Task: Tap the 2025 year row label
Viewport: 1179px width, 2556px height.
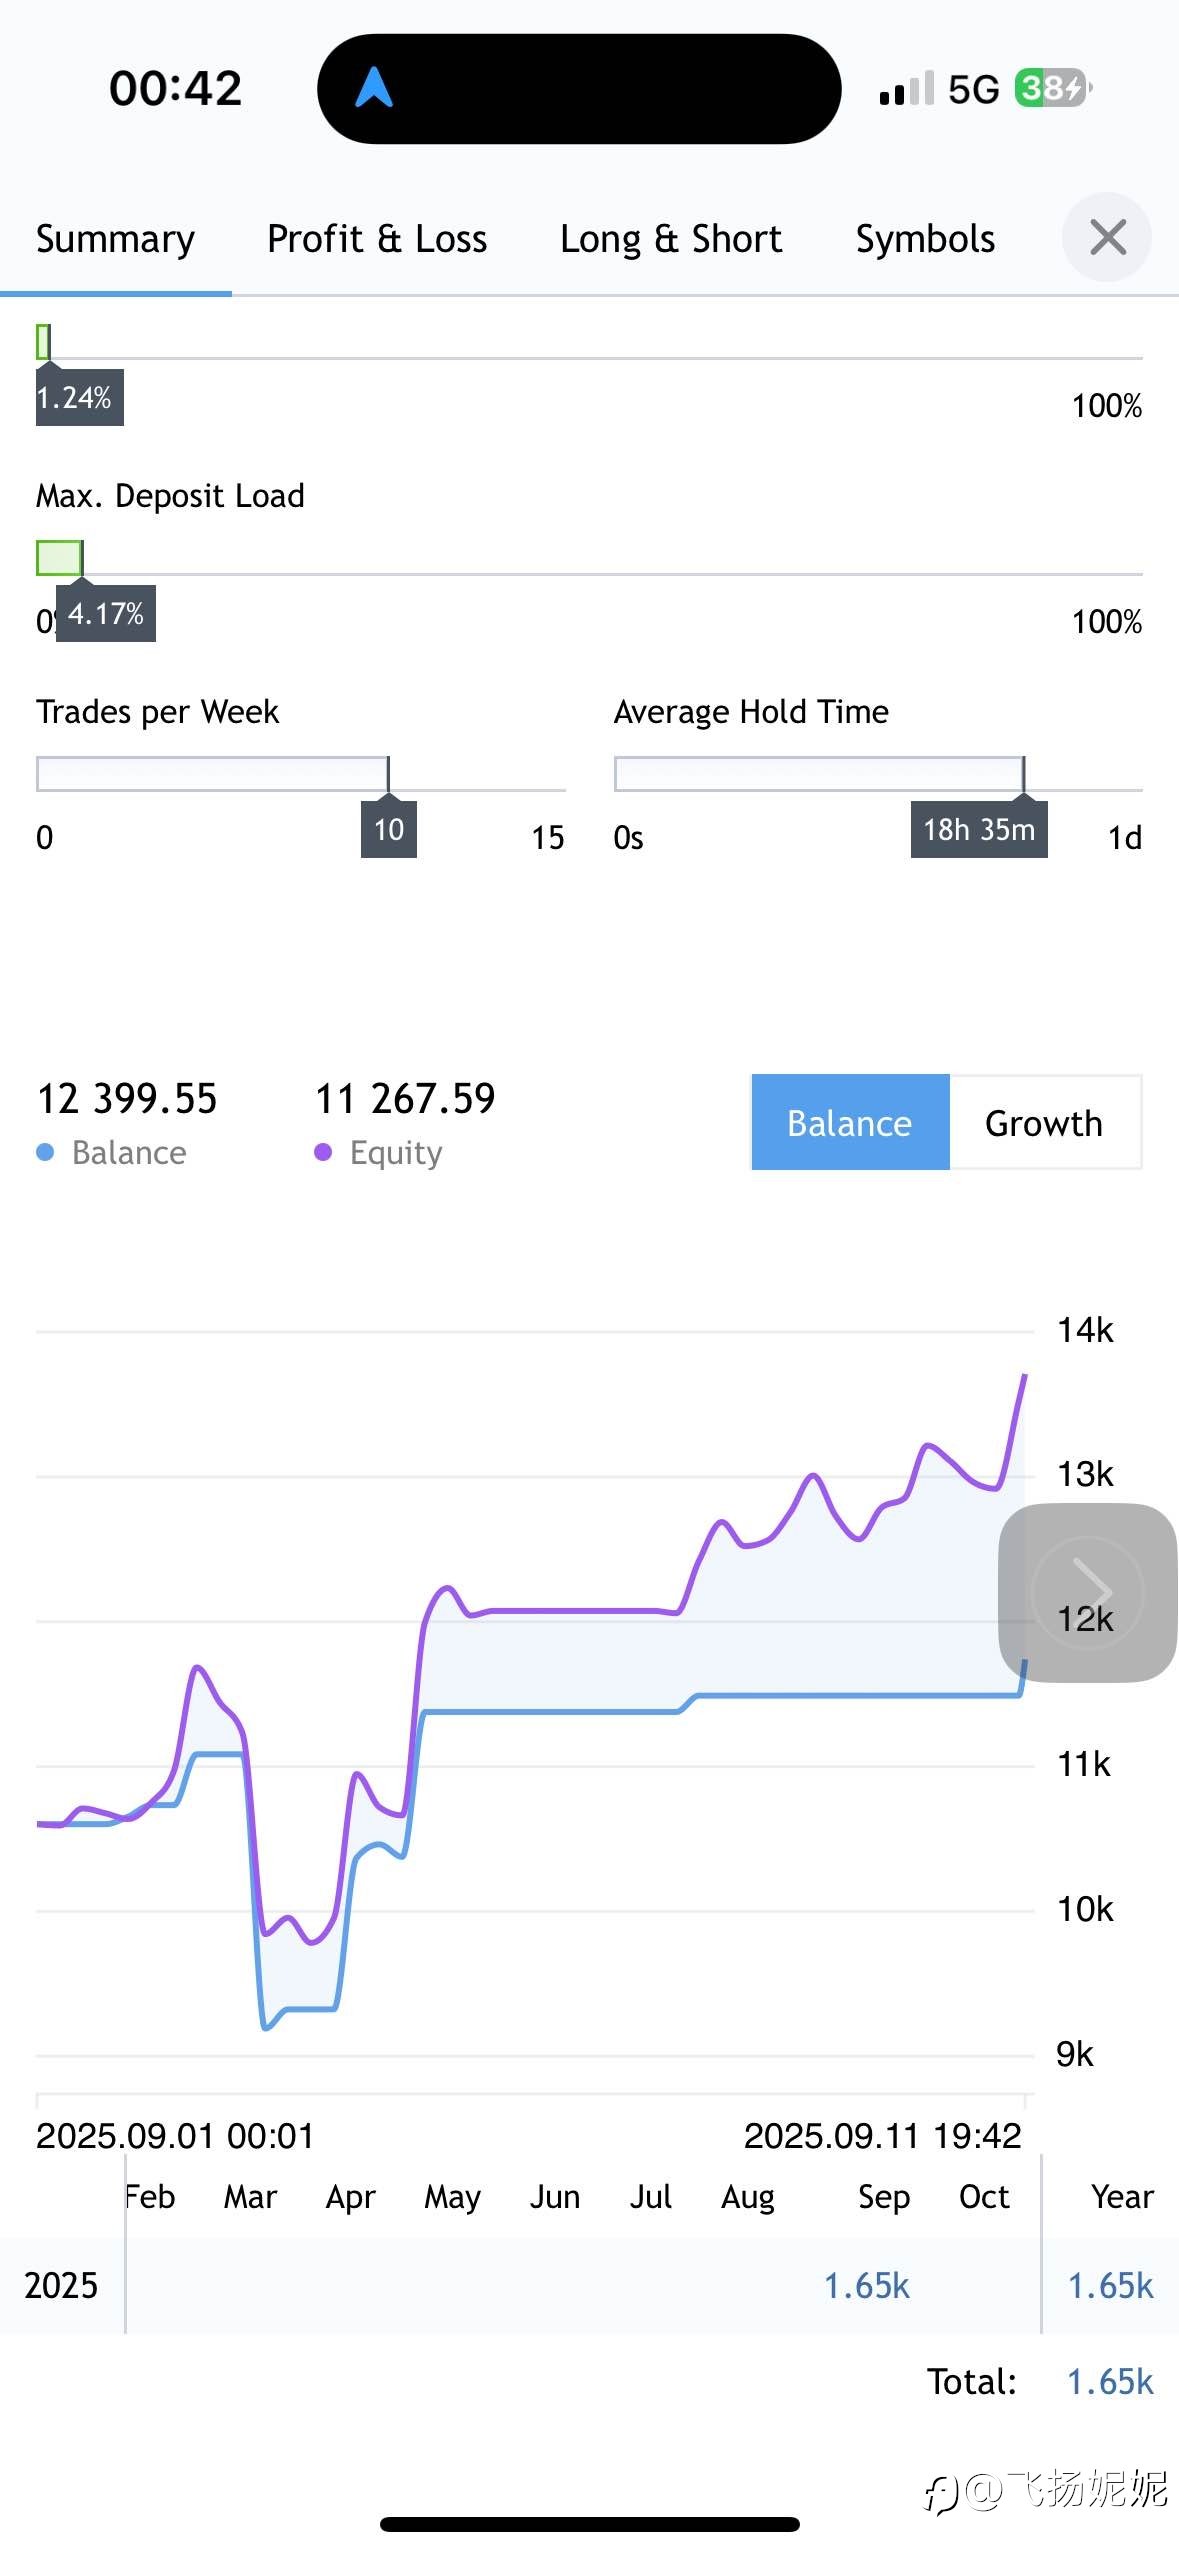Action: click(x=61, y=2285)
